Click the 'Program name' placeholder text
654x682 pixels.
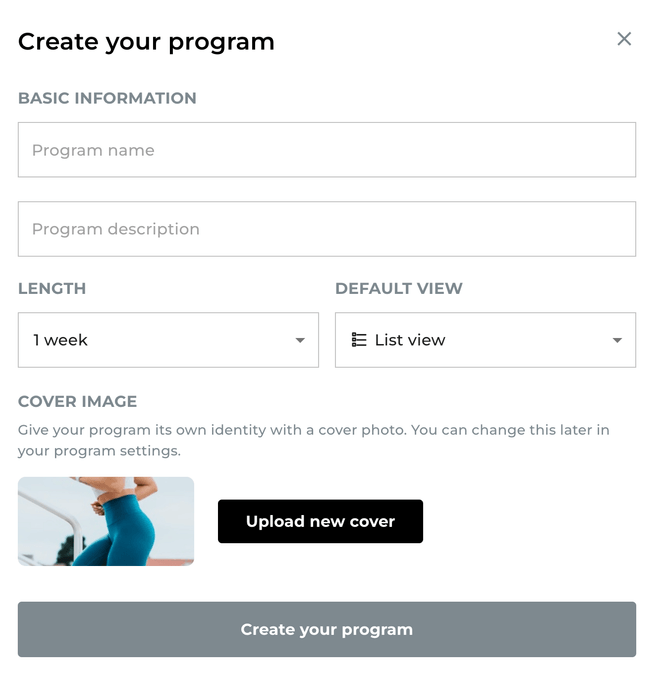[93, 150]
